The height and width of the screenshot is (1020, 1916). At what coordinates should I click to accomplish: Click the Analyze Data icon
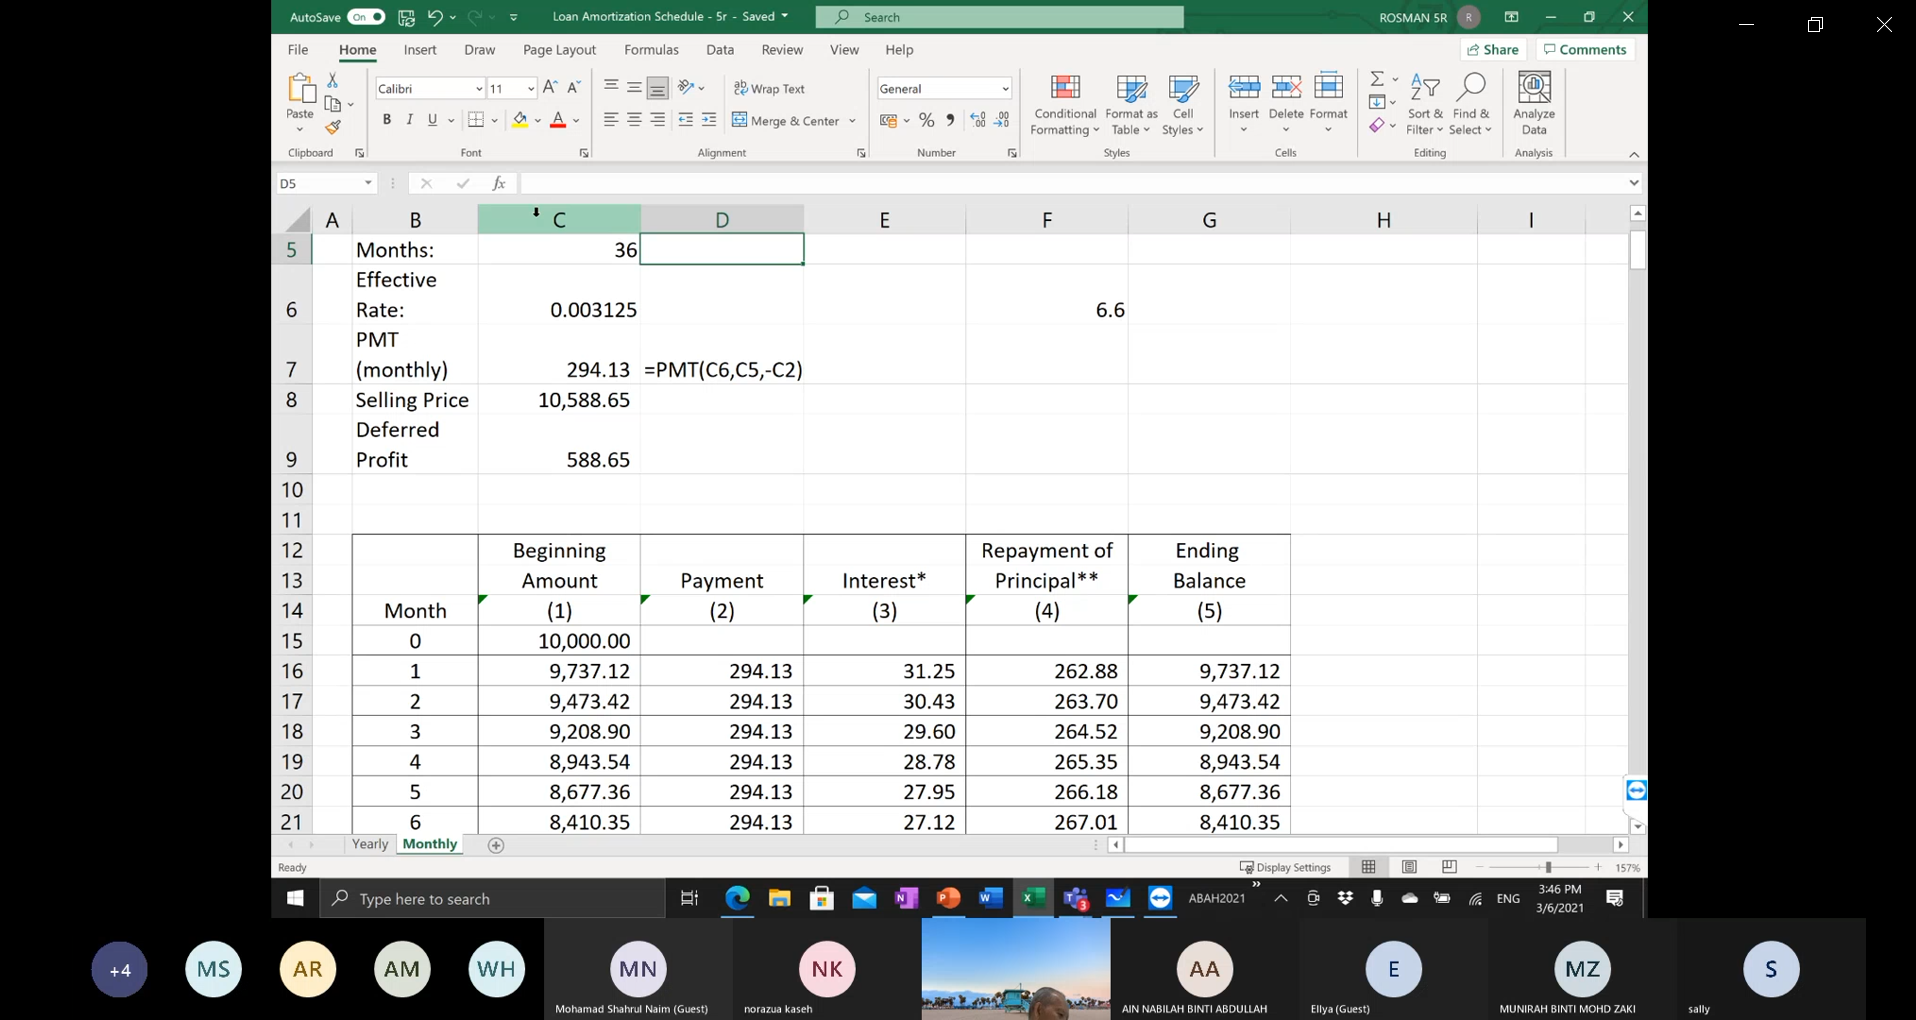click(1533, 104)
